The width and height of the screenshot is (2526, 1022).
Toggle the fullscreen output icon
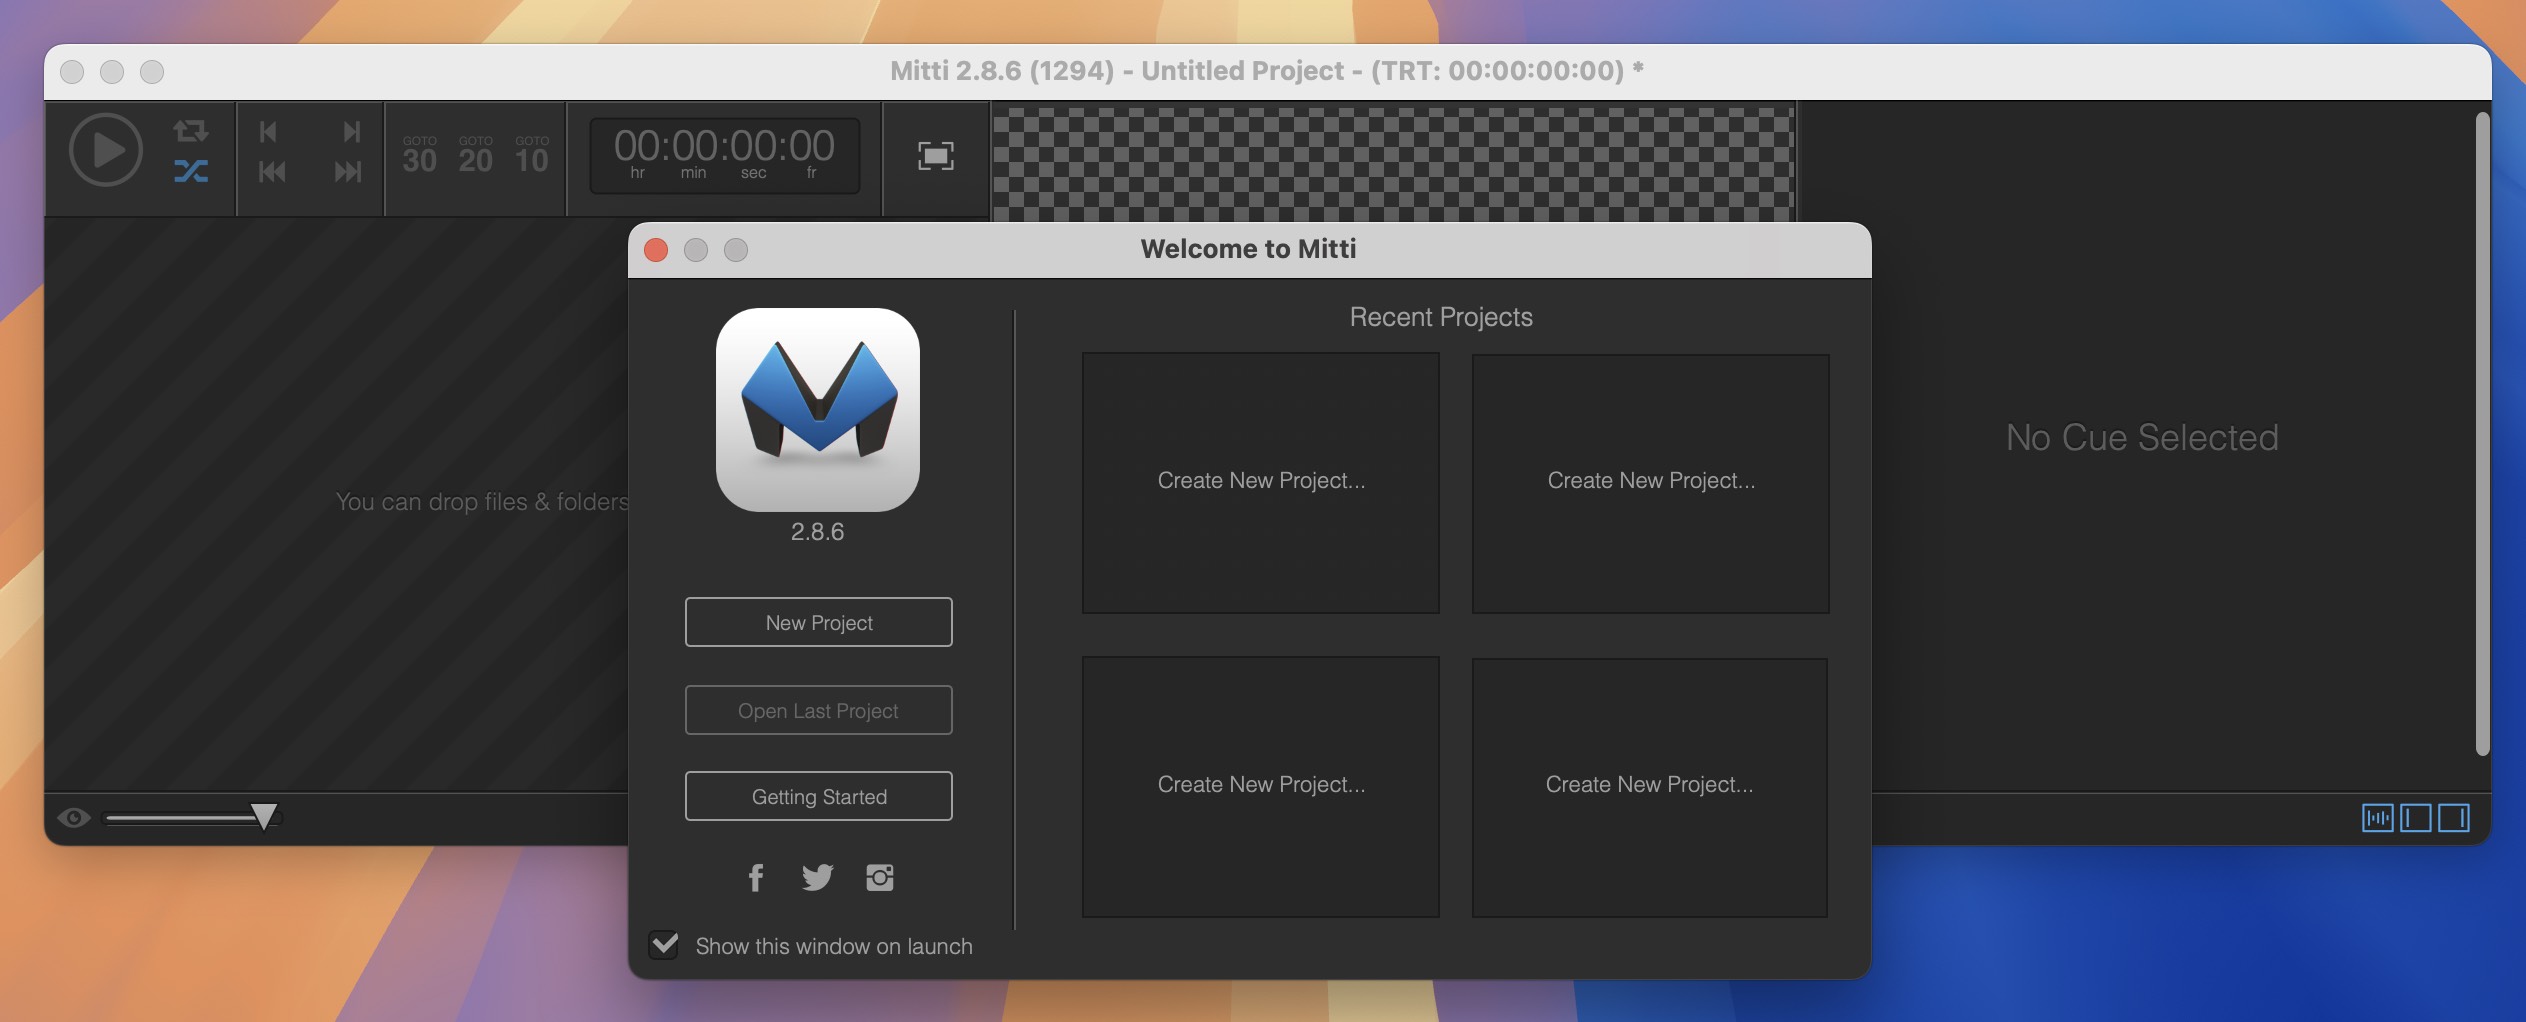point(935,155)
